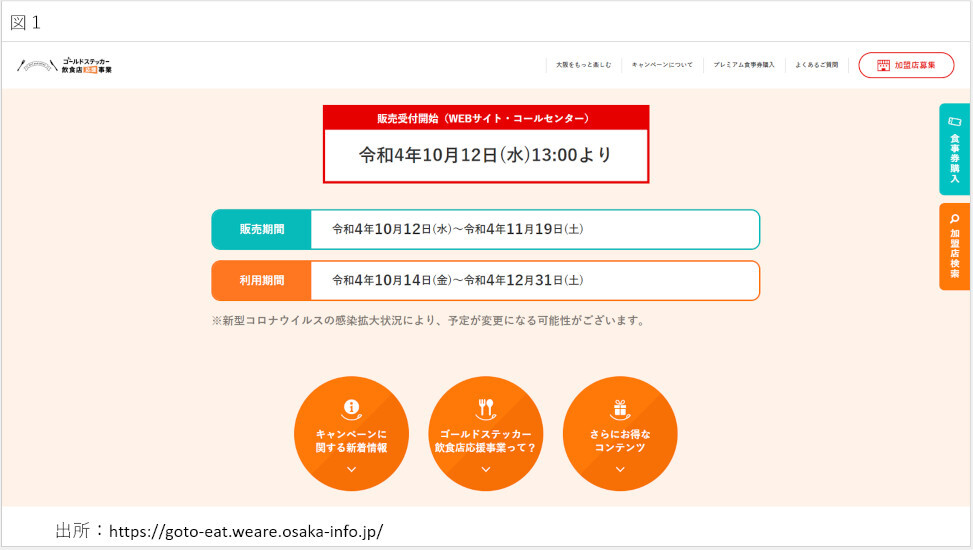The height and width of the screenshot is (550, 973).
Task: Go to the よくあるご質問 page
Action: [x=816, y=65]
